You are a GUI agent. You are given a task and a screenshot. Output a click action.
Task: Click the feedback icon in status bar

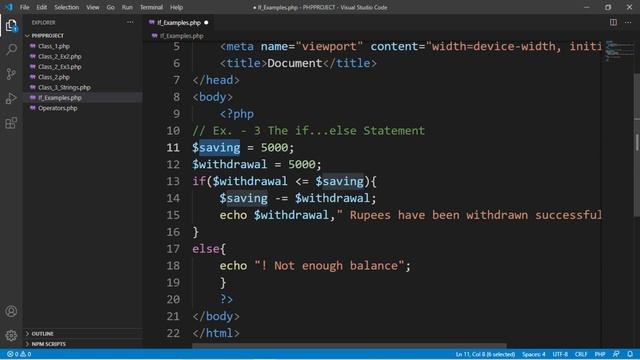[616, 354]
